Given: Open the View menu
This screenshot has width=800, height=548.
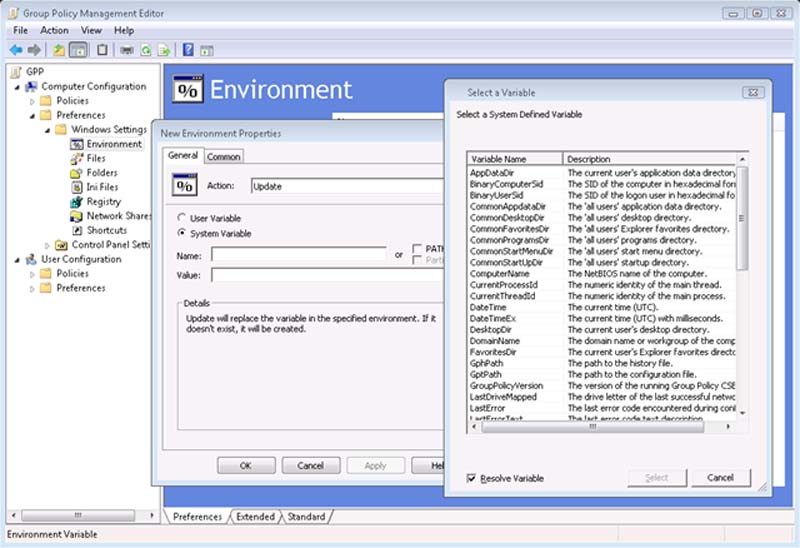Looking at the screenshot, I should click(x=91, y=30).
